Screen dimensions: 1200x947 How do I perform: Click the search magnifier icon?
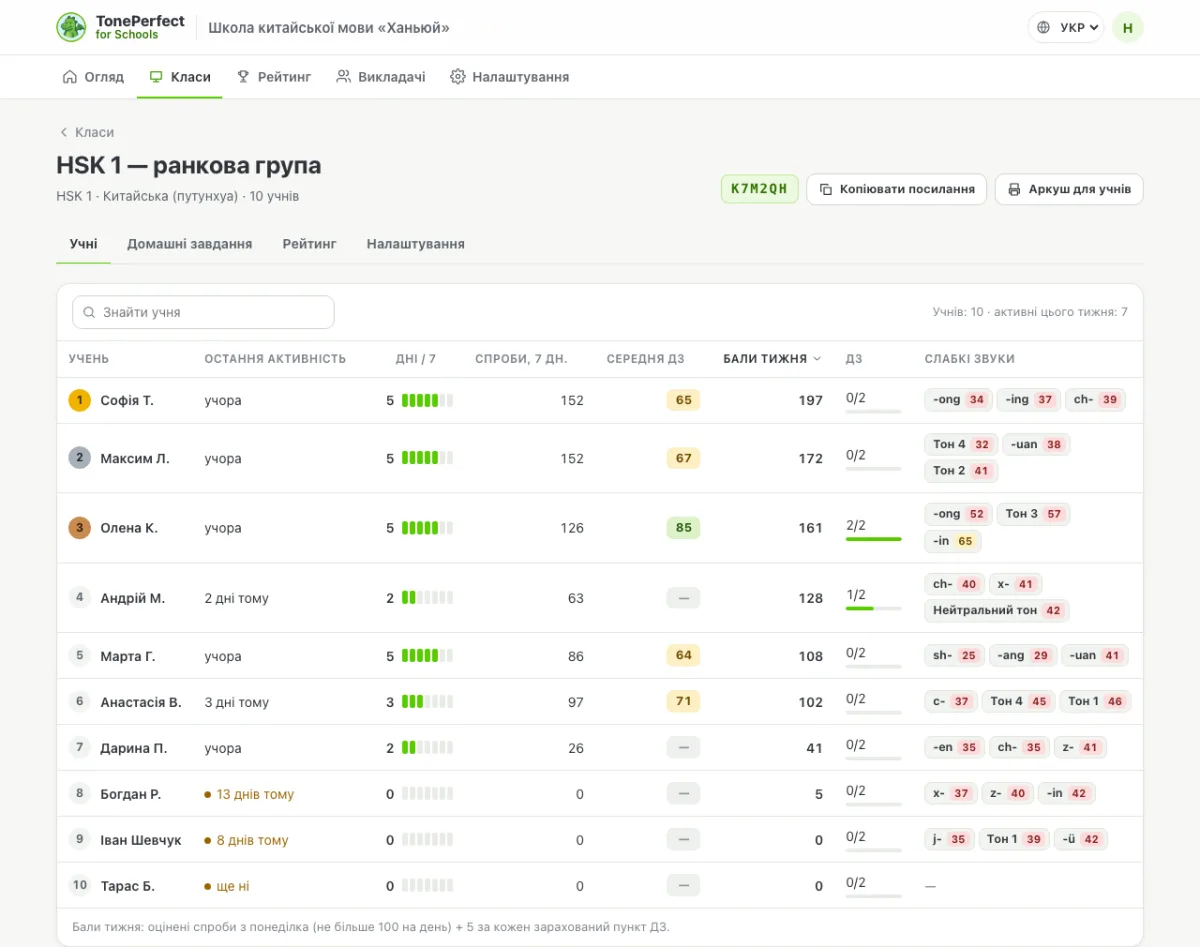point(90,313)
